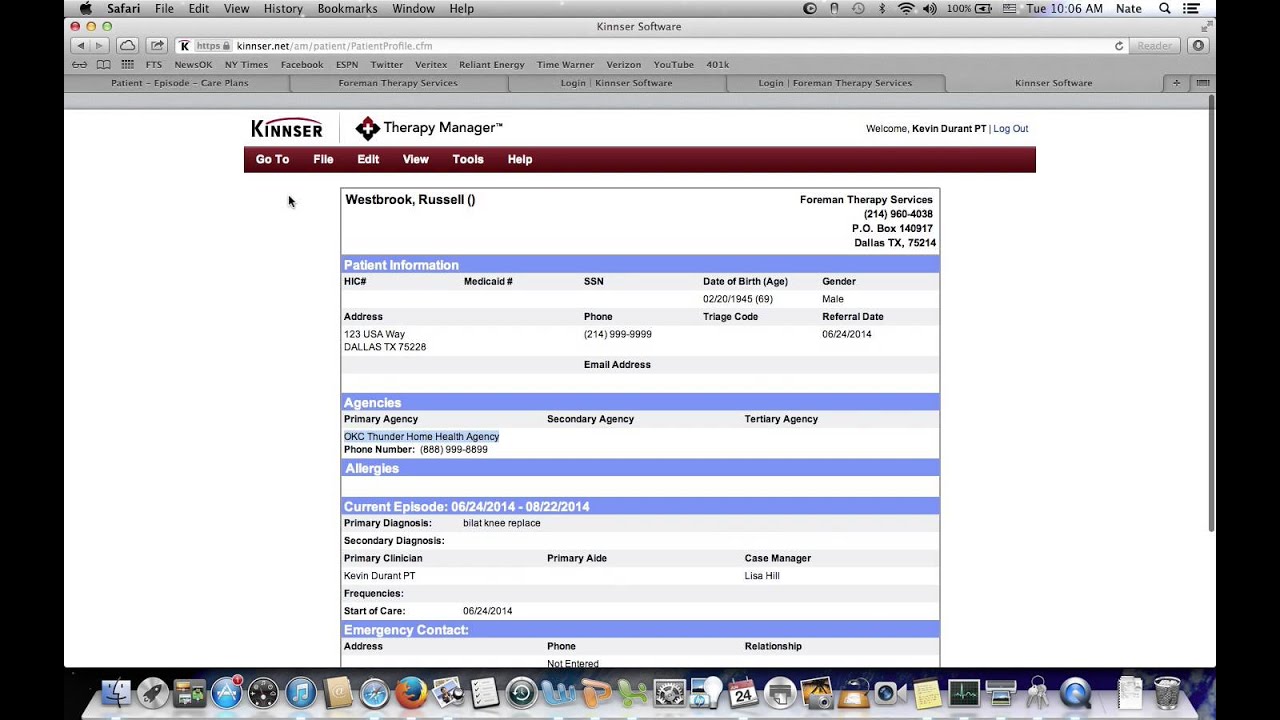Viewport: 1280px width, 720px height.
Task: Open Safari's Bookmarks menu
Action: [348, 9]
